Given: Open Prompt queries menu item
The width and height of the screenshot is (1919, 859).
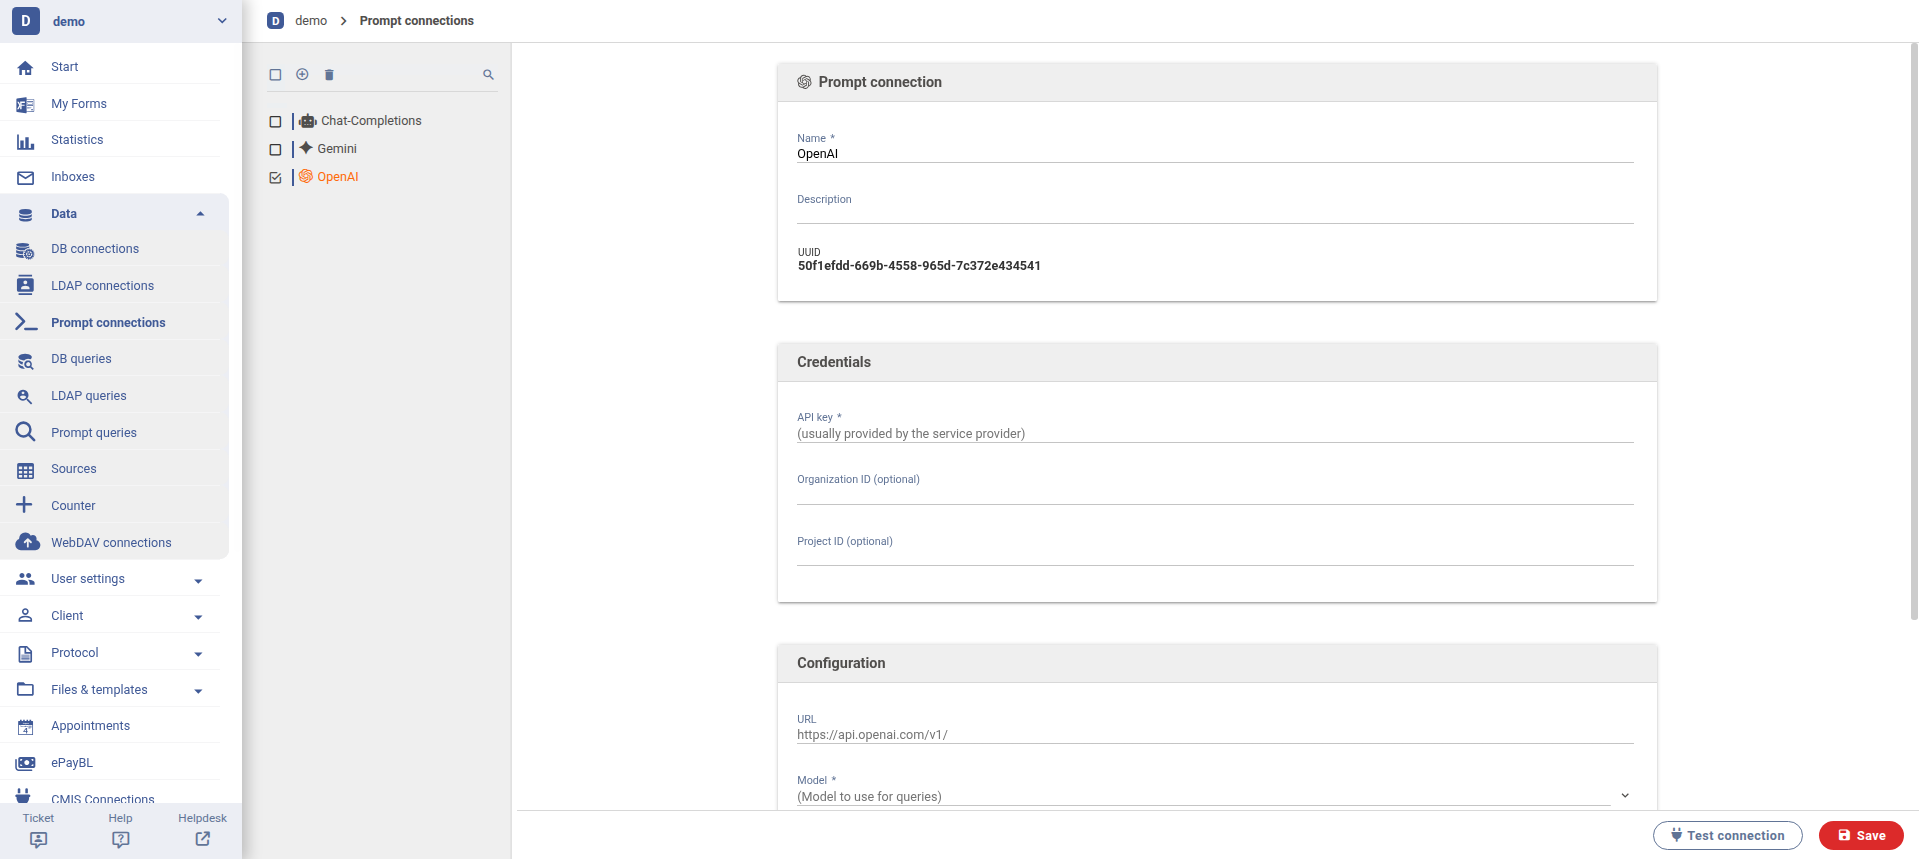Looking at the screenshot, I should pos(94,433).
